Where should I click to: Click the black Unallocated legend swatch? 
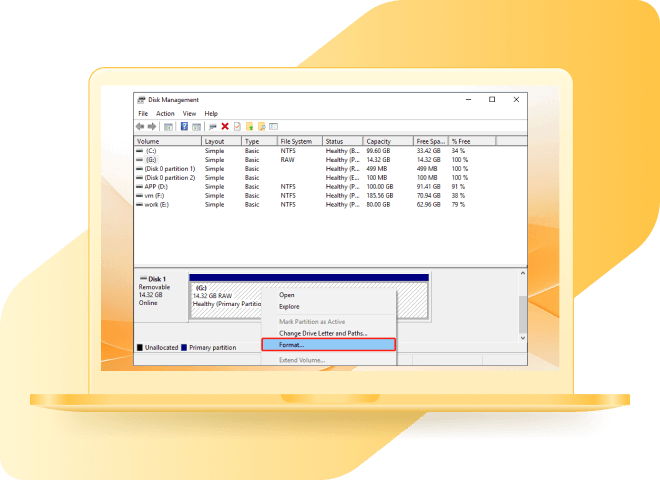coord(140,347)
